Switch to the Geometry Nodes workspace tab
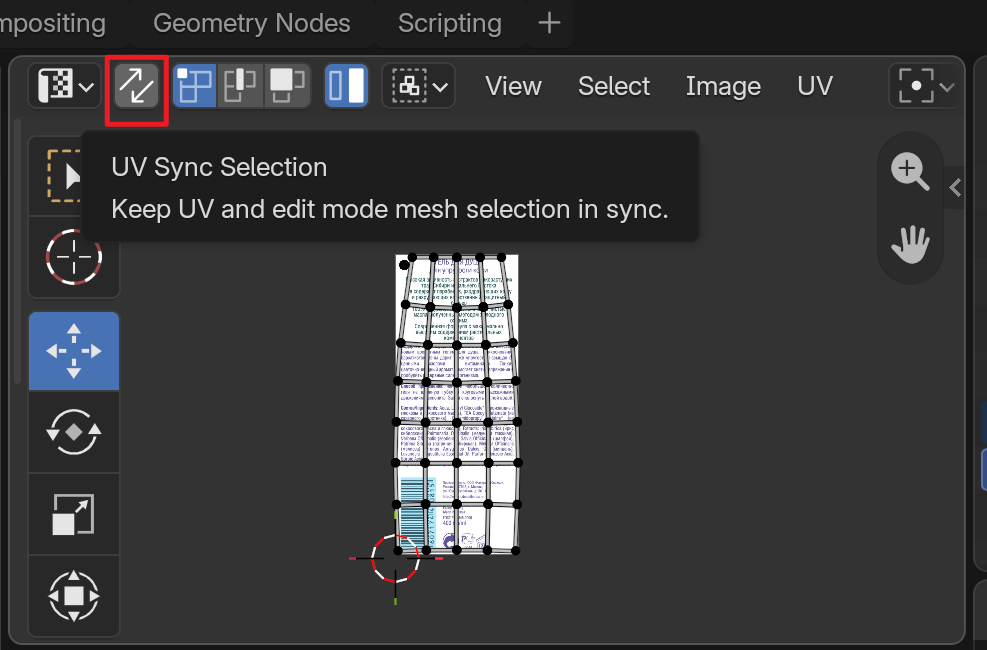Viewport: 987px width, 650px height. (x=252, y=23)
